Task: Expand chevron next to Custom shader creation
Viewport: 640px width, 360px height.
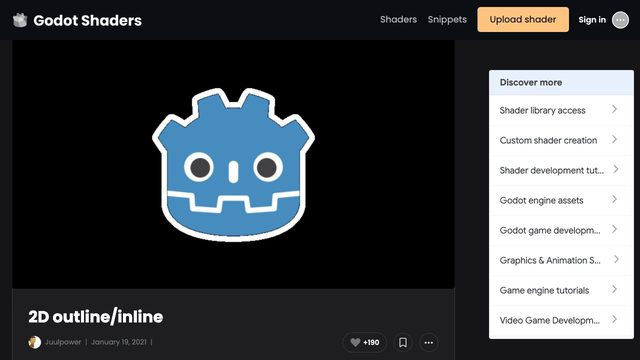Action: [x=614, y=140]
